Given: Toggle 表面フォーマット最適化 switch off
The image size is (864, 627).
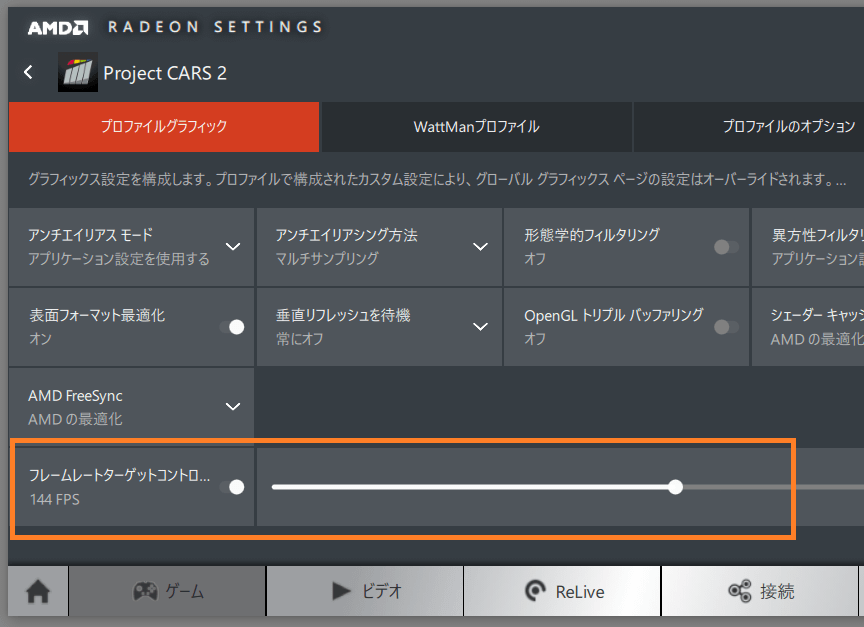Looking at the screenshot, I should click(232, 327).
